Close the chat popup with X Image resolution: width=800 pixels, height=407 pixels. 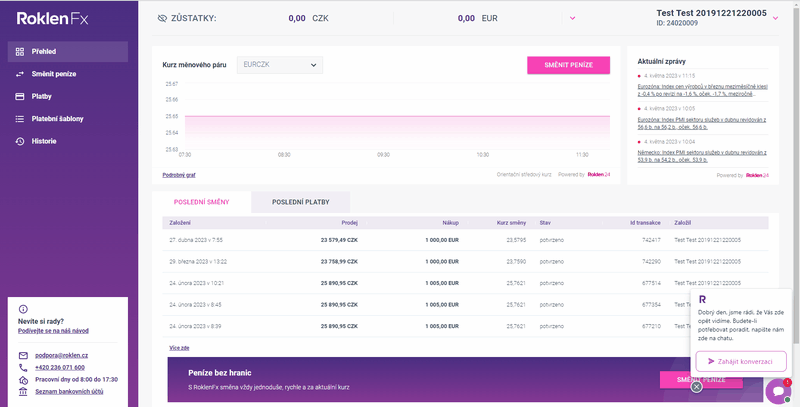point(696,387)
